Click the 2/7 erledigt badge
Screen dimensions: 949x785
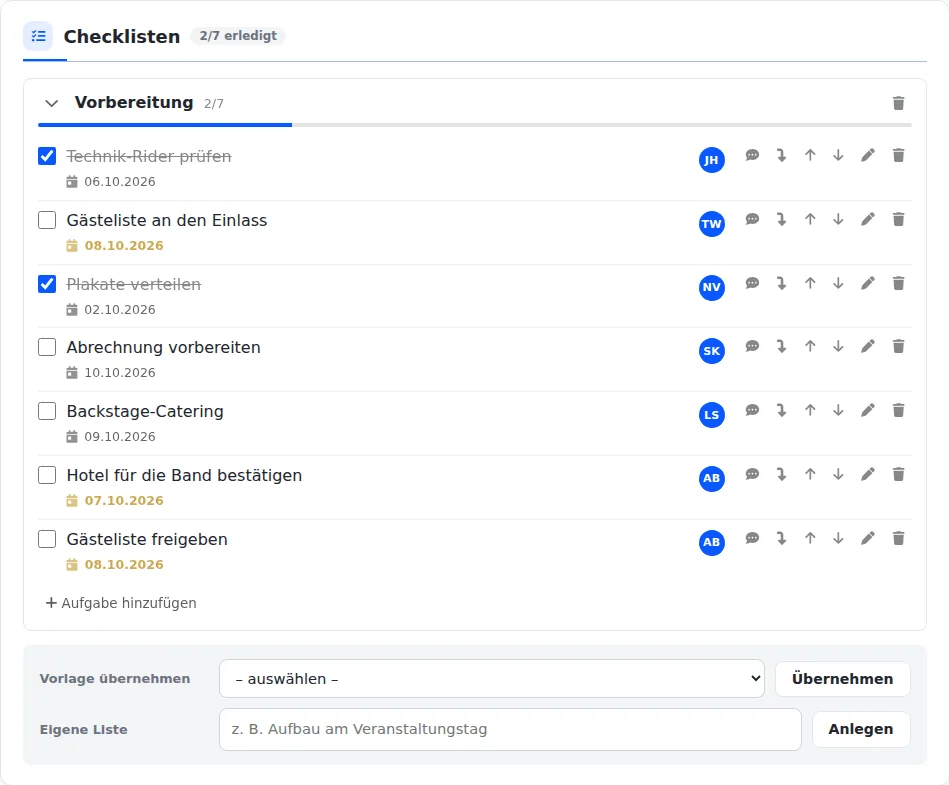click(x=238, y=36)
